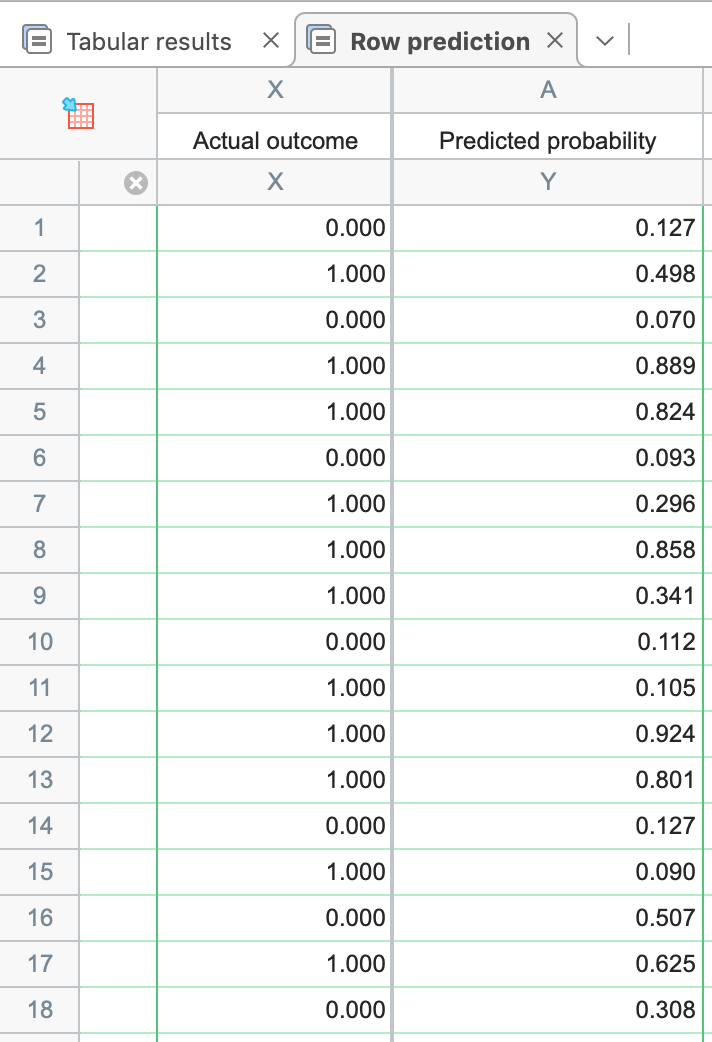Viewport: 712px width, 1042px height.
Task: Click the cell with value 0.498
Action: point(548,274)
